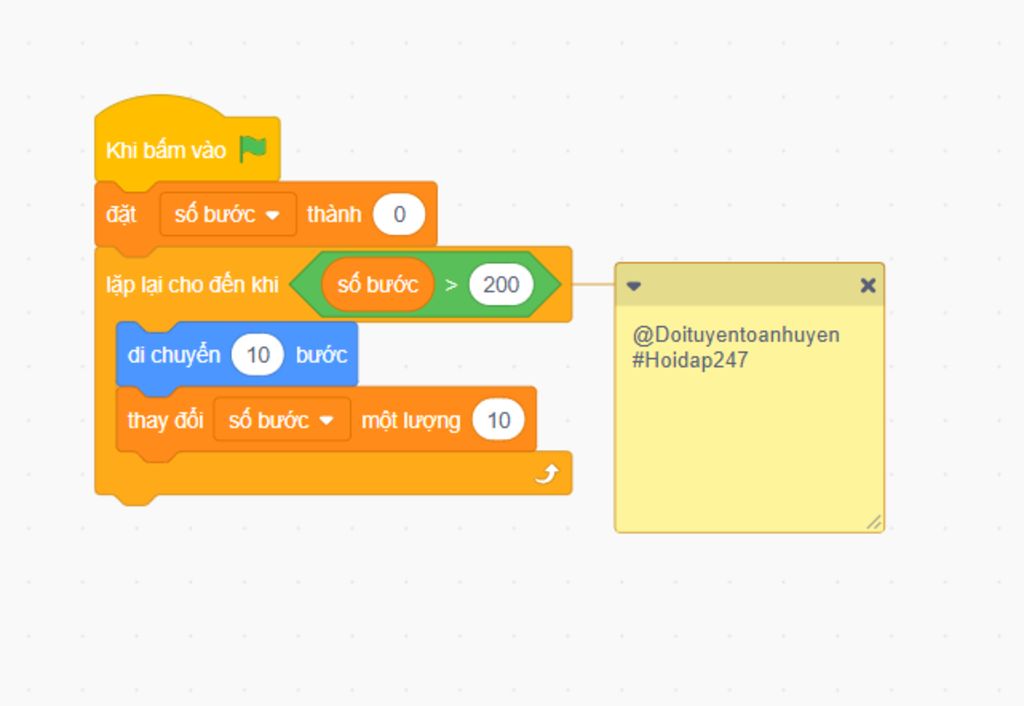1024x706 pixels.
Task: Click the 'lặp lại cho đến khi' label
Action: (x=192, y=285)
